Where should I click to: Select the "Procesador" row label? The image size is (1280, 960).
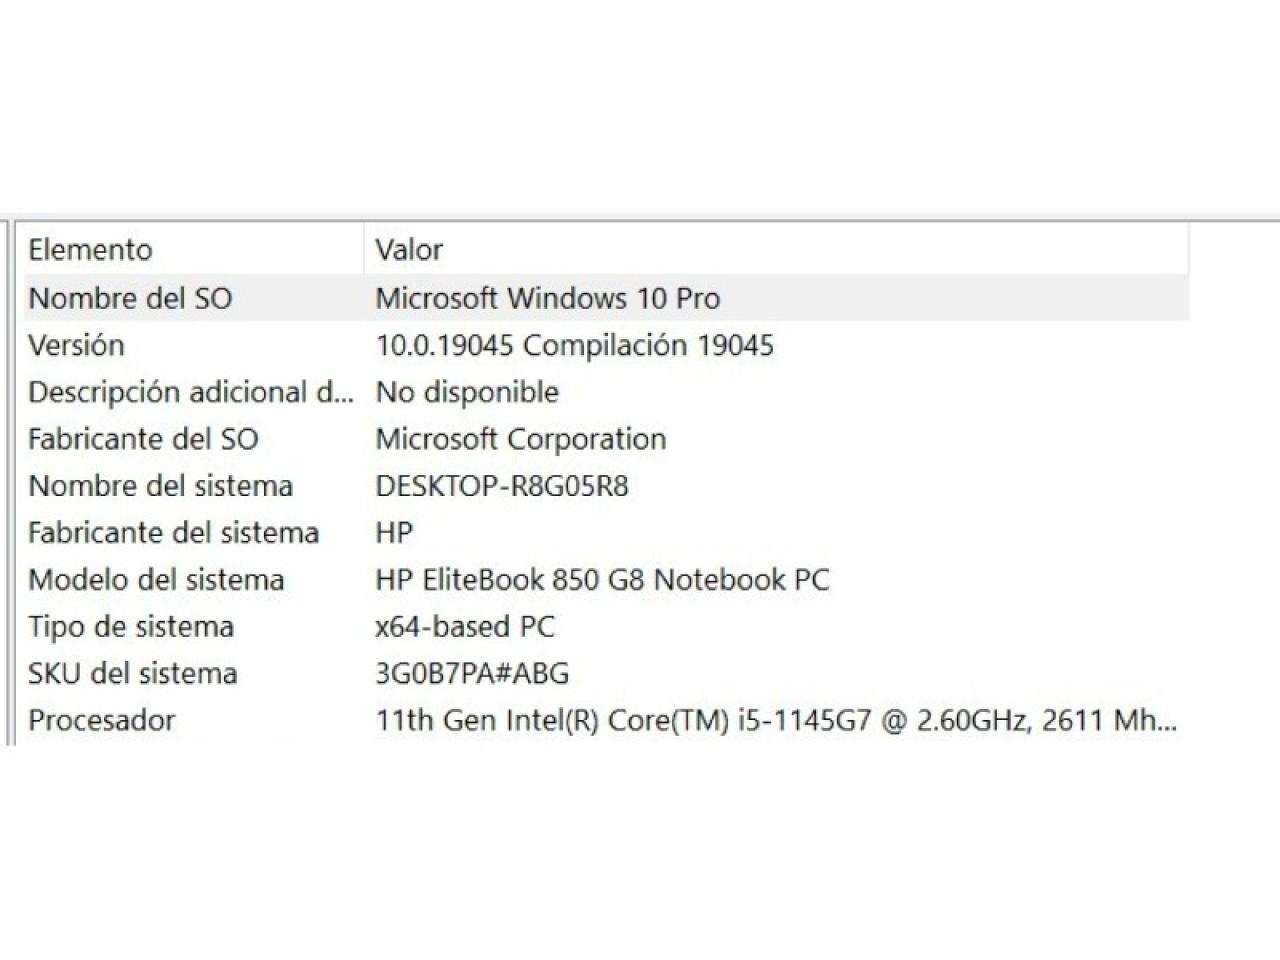click(101, 721)
